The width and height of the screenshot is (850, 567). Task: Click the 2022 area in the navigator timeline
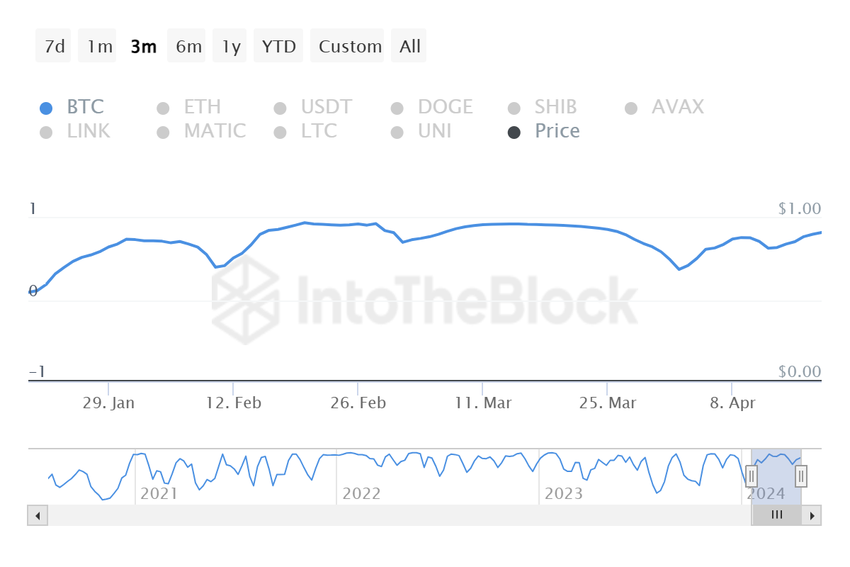point(361,493)
